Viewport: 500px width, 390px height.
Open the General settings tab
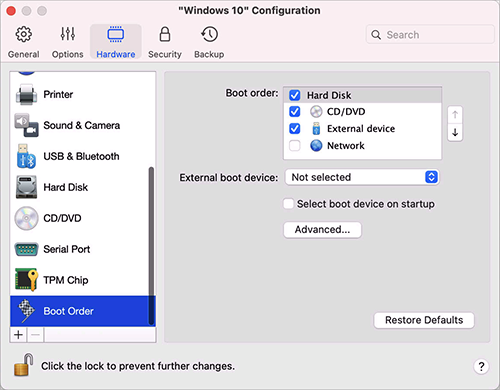point(23,42)
